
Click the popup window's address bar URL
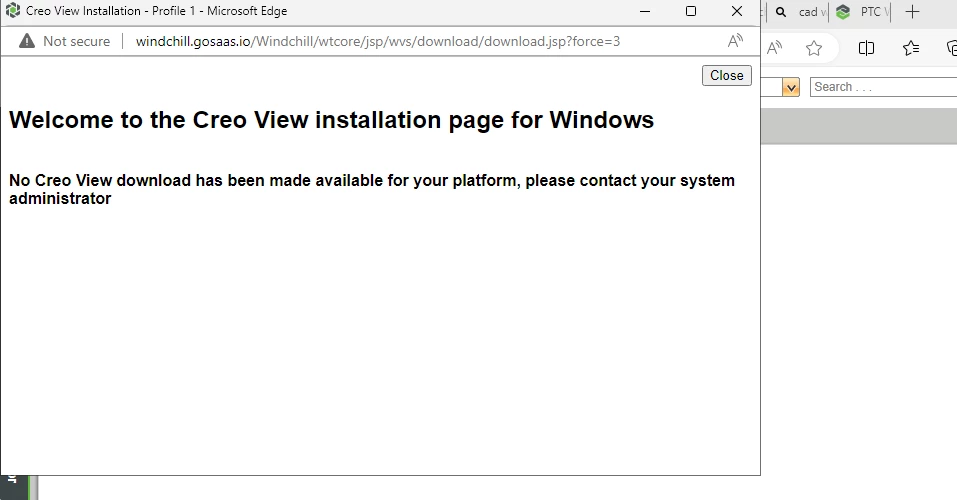pyautogui.click(x=377, y=42)
